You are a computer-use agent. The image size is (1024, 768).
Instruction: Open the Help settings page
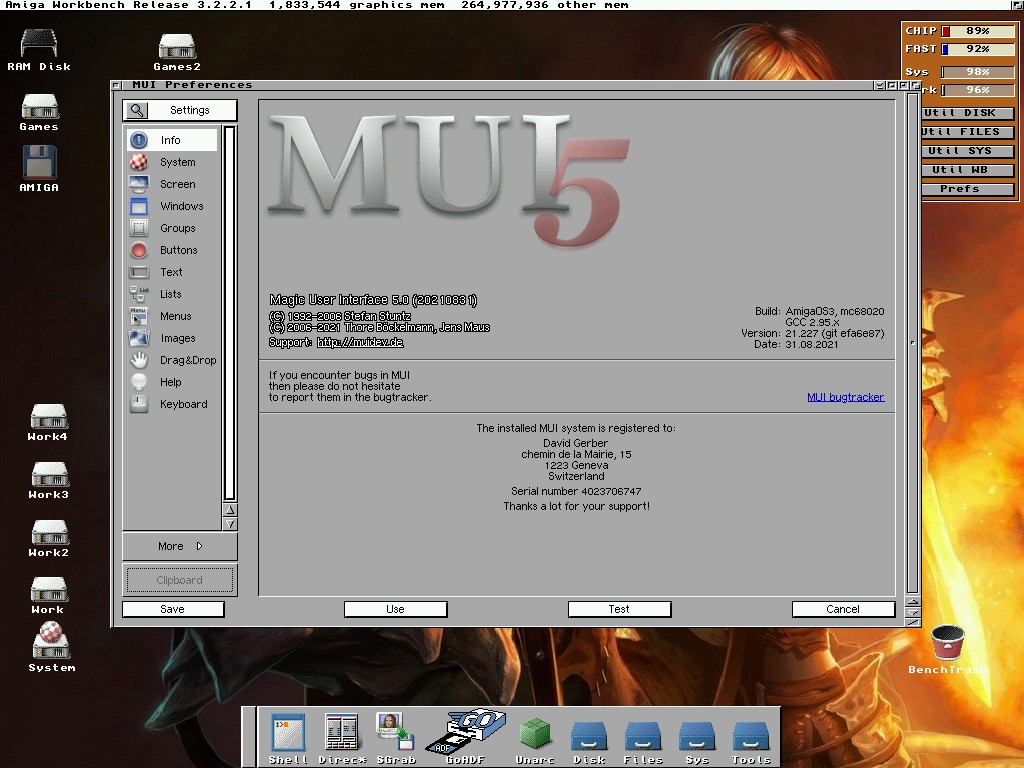point(172,382)
